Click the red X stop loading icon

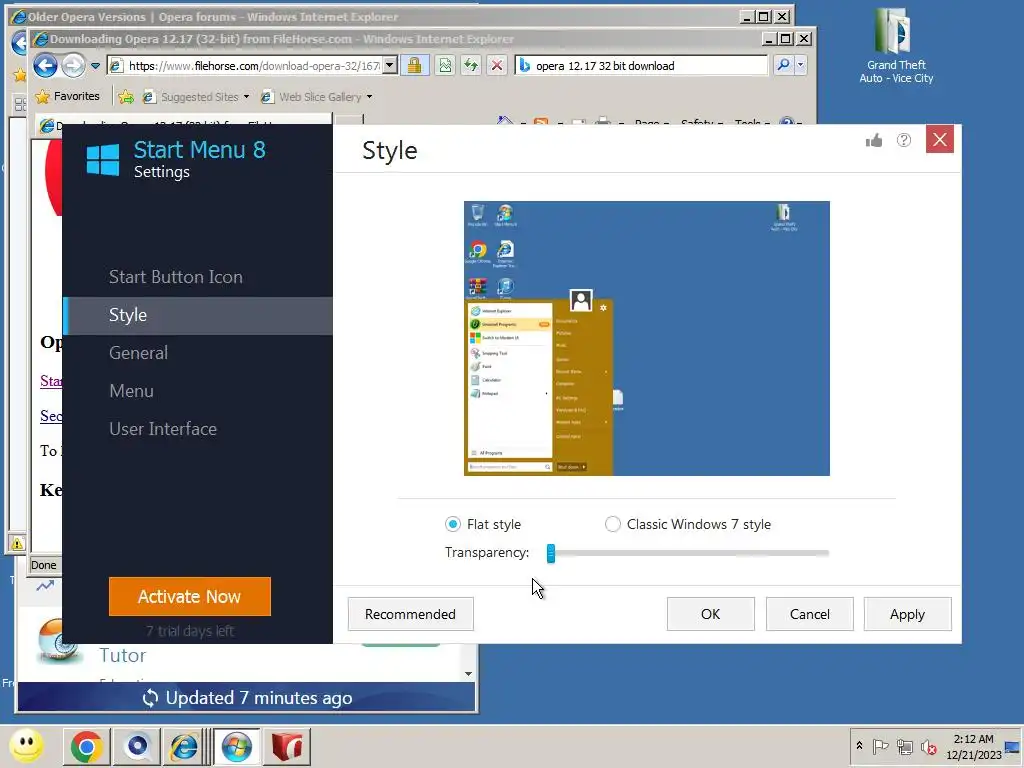[497, 65]
